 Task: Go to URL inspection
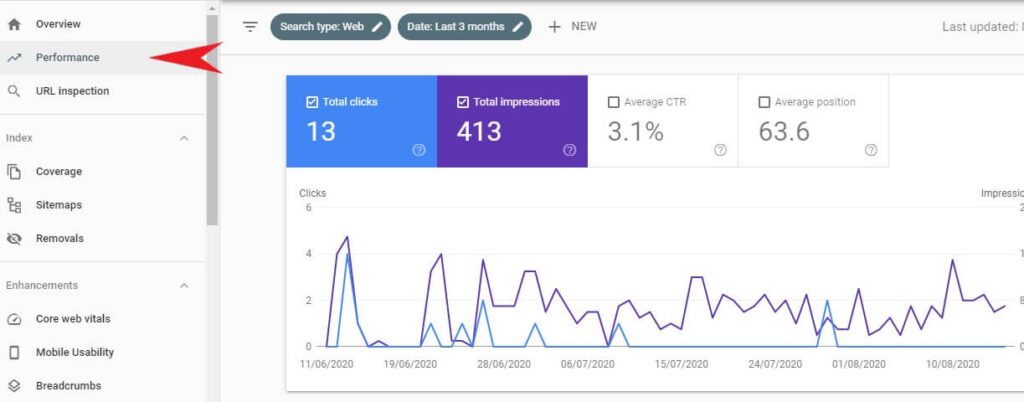tap(103, 91)
